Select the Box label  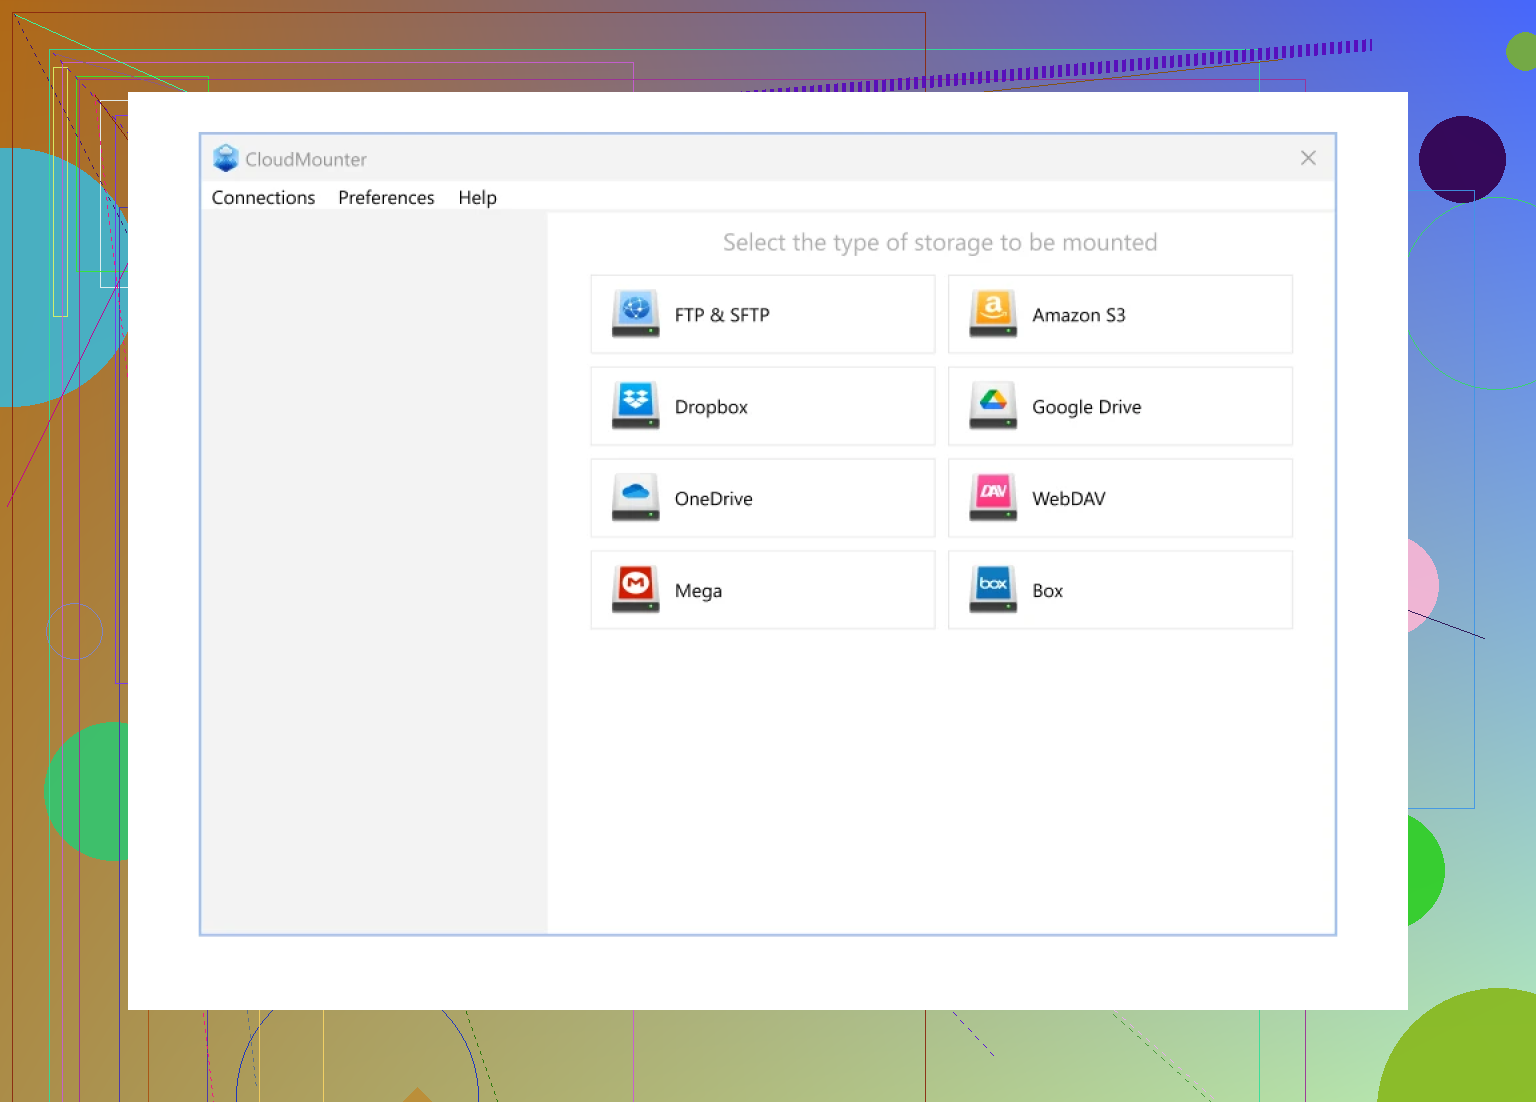point(1047,591)
